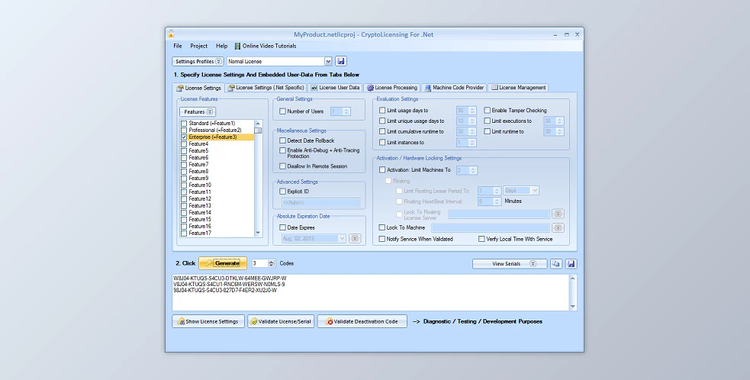Expand the Normal License profile combo box

328,61
